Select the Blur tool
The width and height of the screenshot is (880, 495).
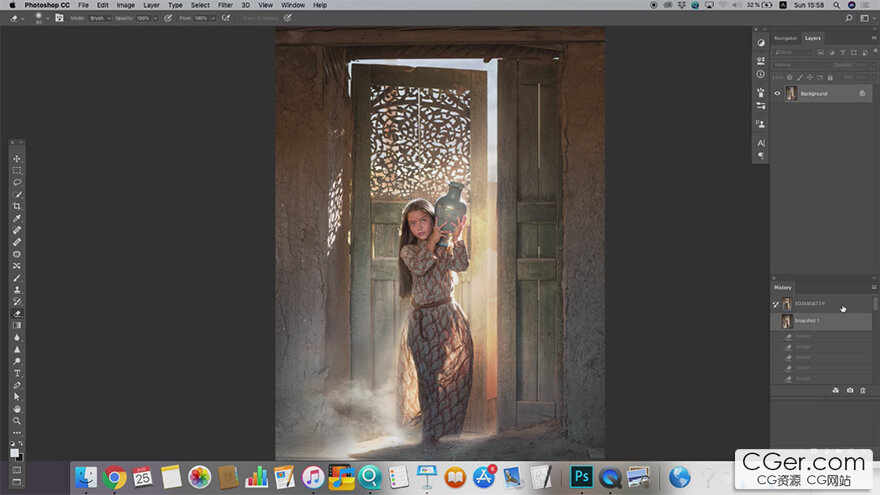point(17,337)
